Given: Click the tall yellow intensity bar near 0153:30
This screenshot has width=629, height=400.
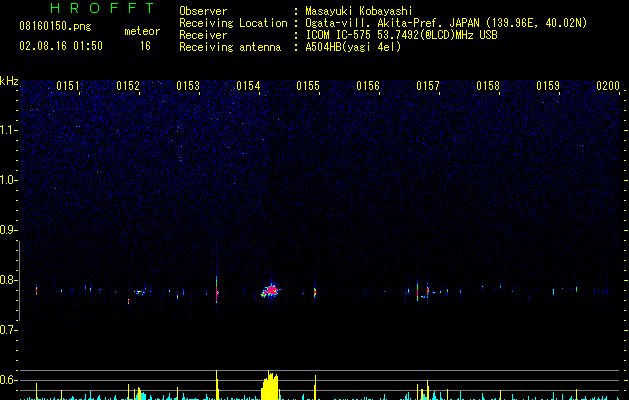Looking at the screenshot, I should click(x=217, y=385).
